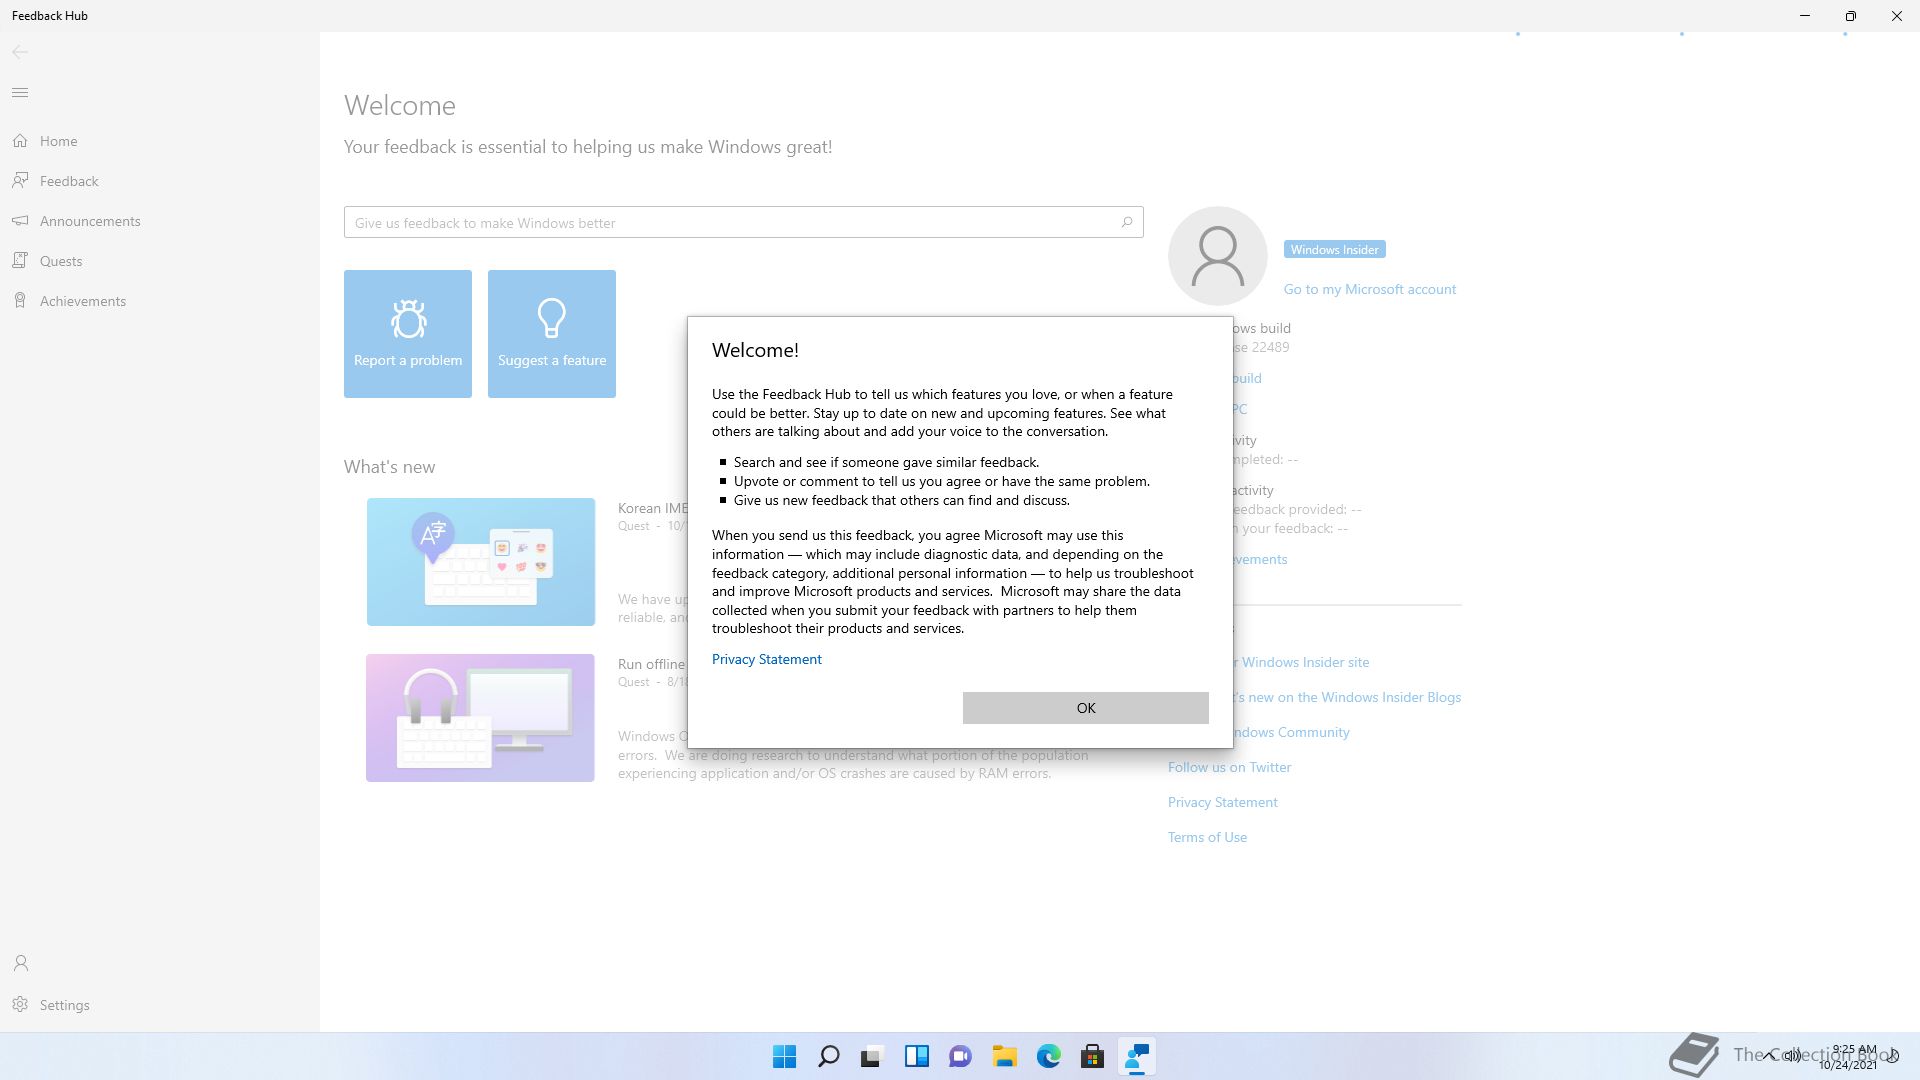The height and width of the screenshot is (1080, 1920).
Task: Open Privacy Statement link in right column
Action: point(1222,802)
